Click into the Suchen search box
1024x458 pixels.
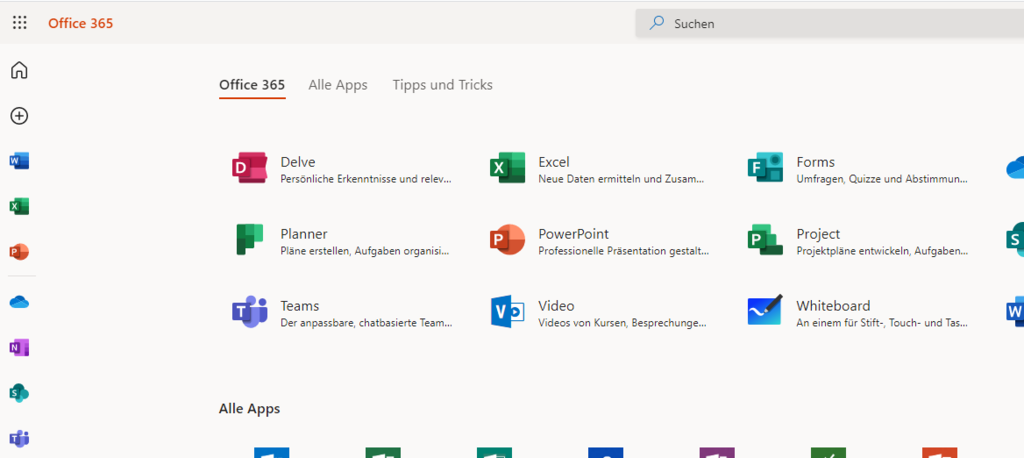click(829, 24)
